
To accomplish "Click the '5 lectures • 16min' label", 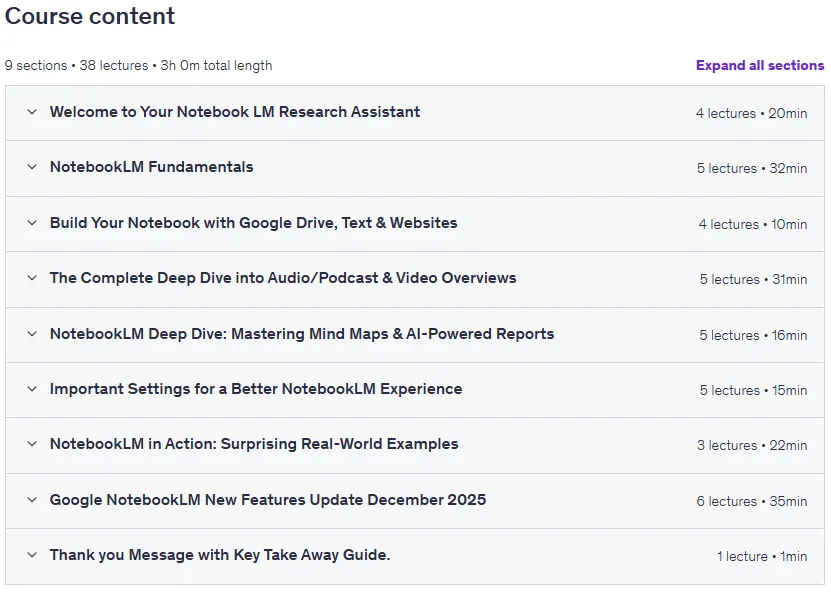I will tap(753, 335).
